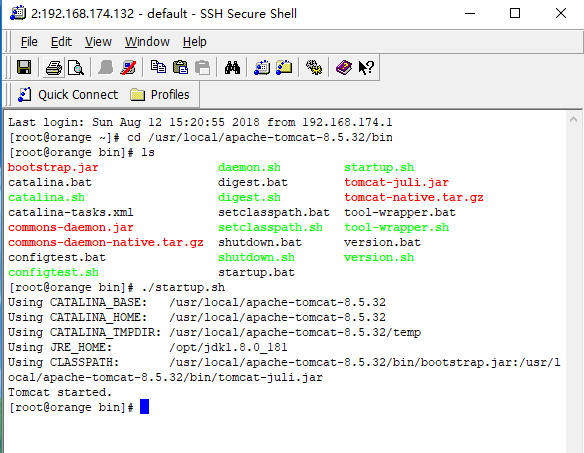Open the Help book icon
This screenshot has width=584, height=453.
pyautogui.click(x=343, y=67)
